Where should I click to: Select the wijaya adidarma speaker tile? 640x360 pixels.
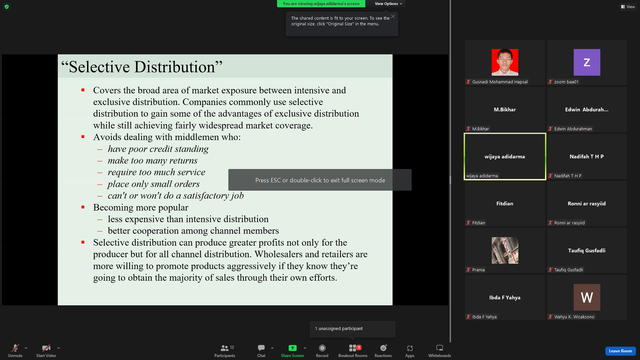point(505,156)
